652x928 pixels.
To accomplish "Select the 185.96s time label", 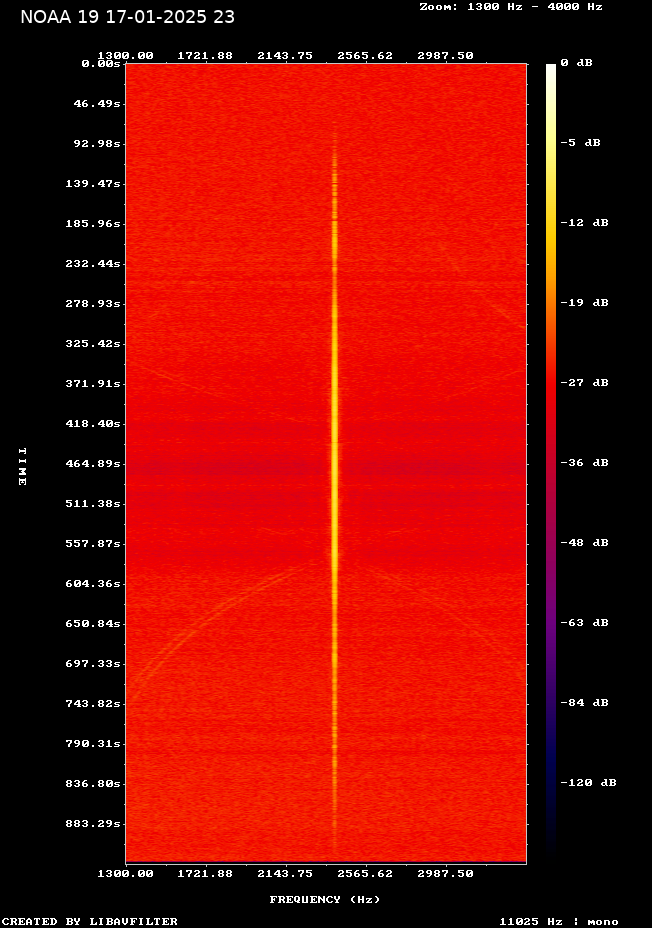I will (x=93, y=224).
